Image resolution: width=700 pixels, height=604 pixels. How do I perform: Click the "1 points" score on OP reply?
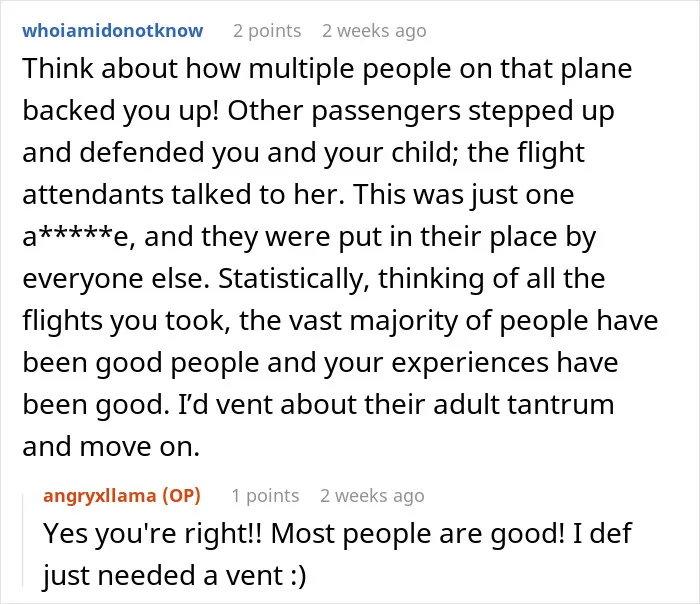265,496
